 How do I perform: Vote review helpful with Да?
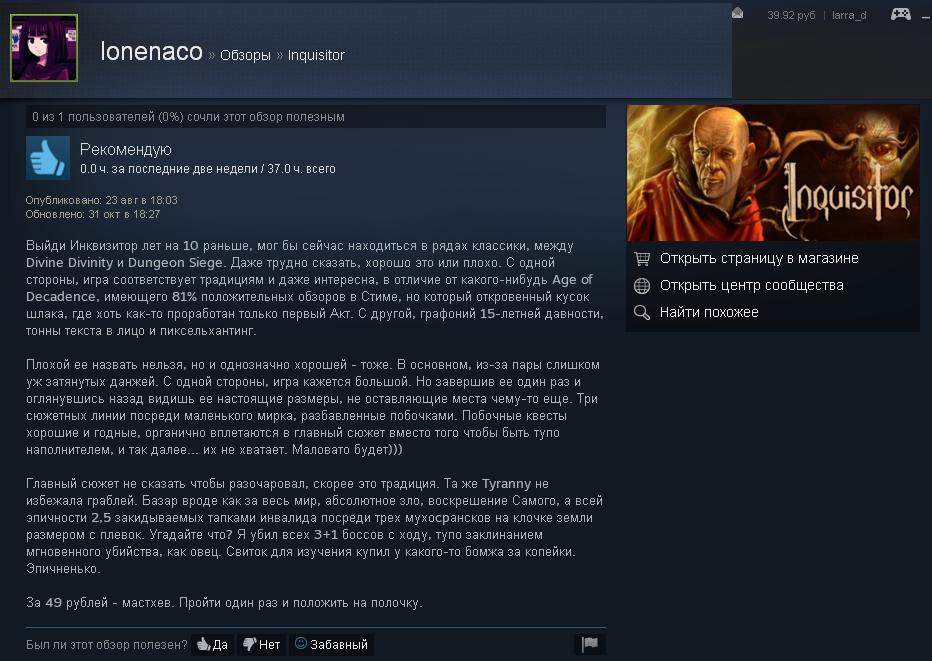212,644
